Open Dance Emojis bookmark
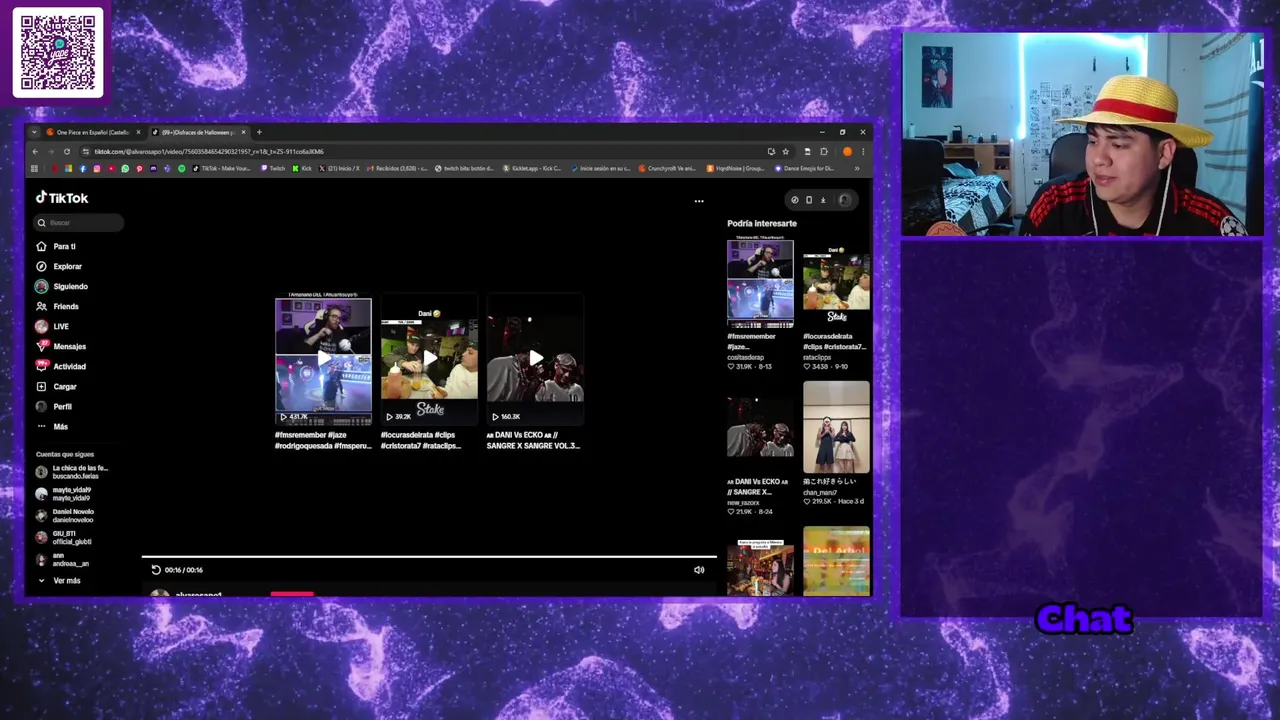 [x=805, y=169]
